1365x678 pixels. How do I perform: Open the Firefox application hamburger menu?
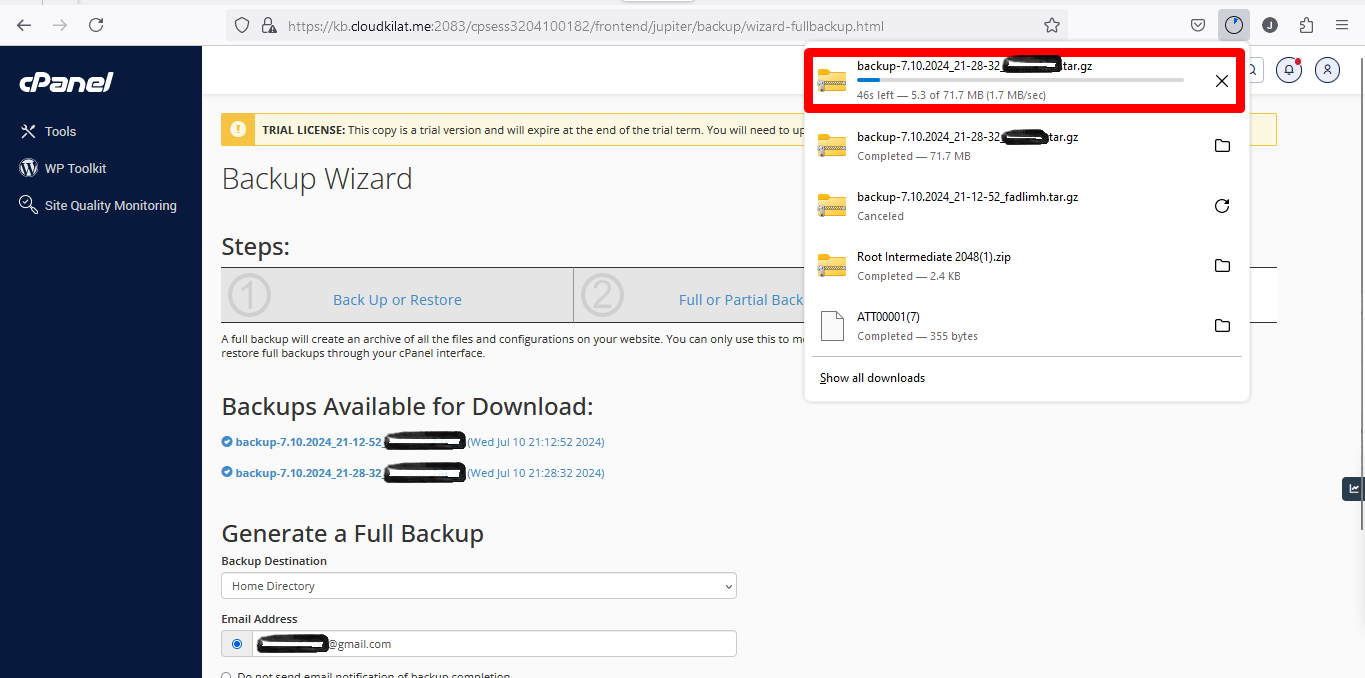click(x=1341, y=25)
